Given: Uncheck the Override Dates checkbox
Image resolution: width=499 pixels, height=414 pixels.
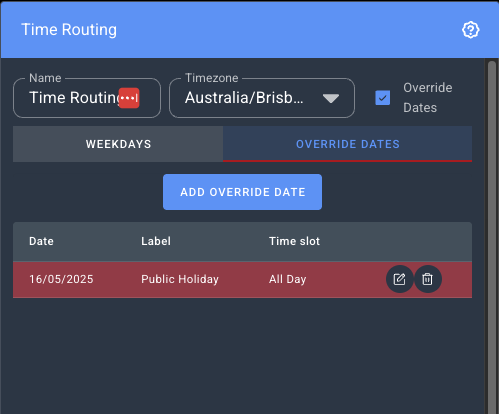Looking at the screenshot, I should 382,98.
